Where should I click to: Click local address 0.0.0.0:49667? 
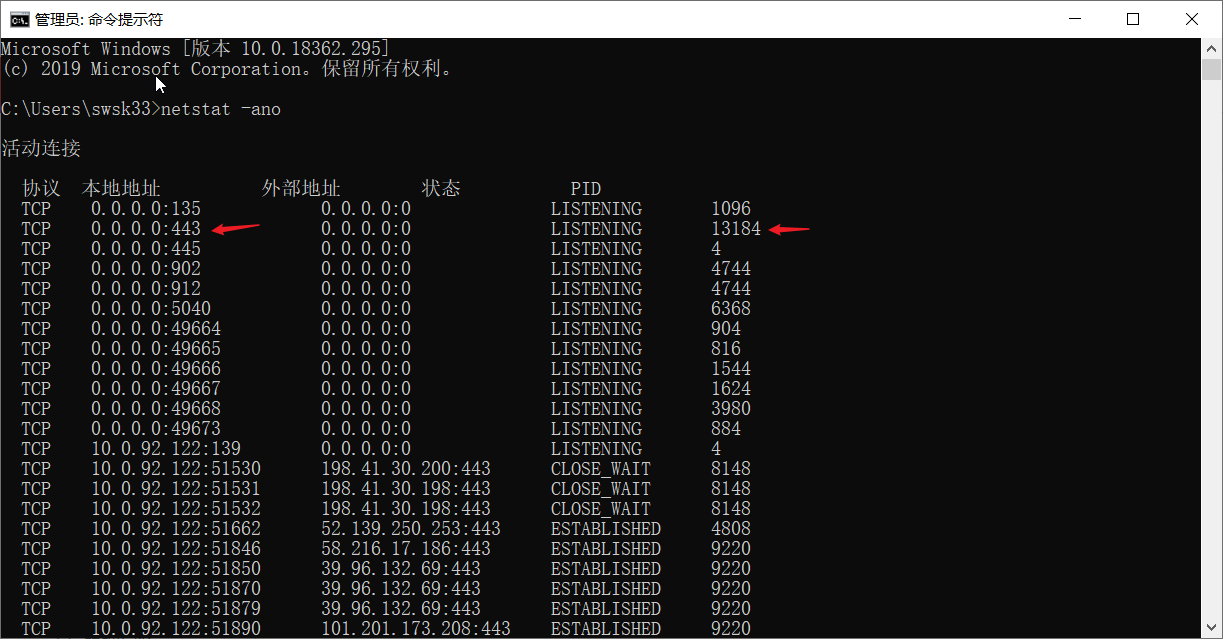[156, 389]
